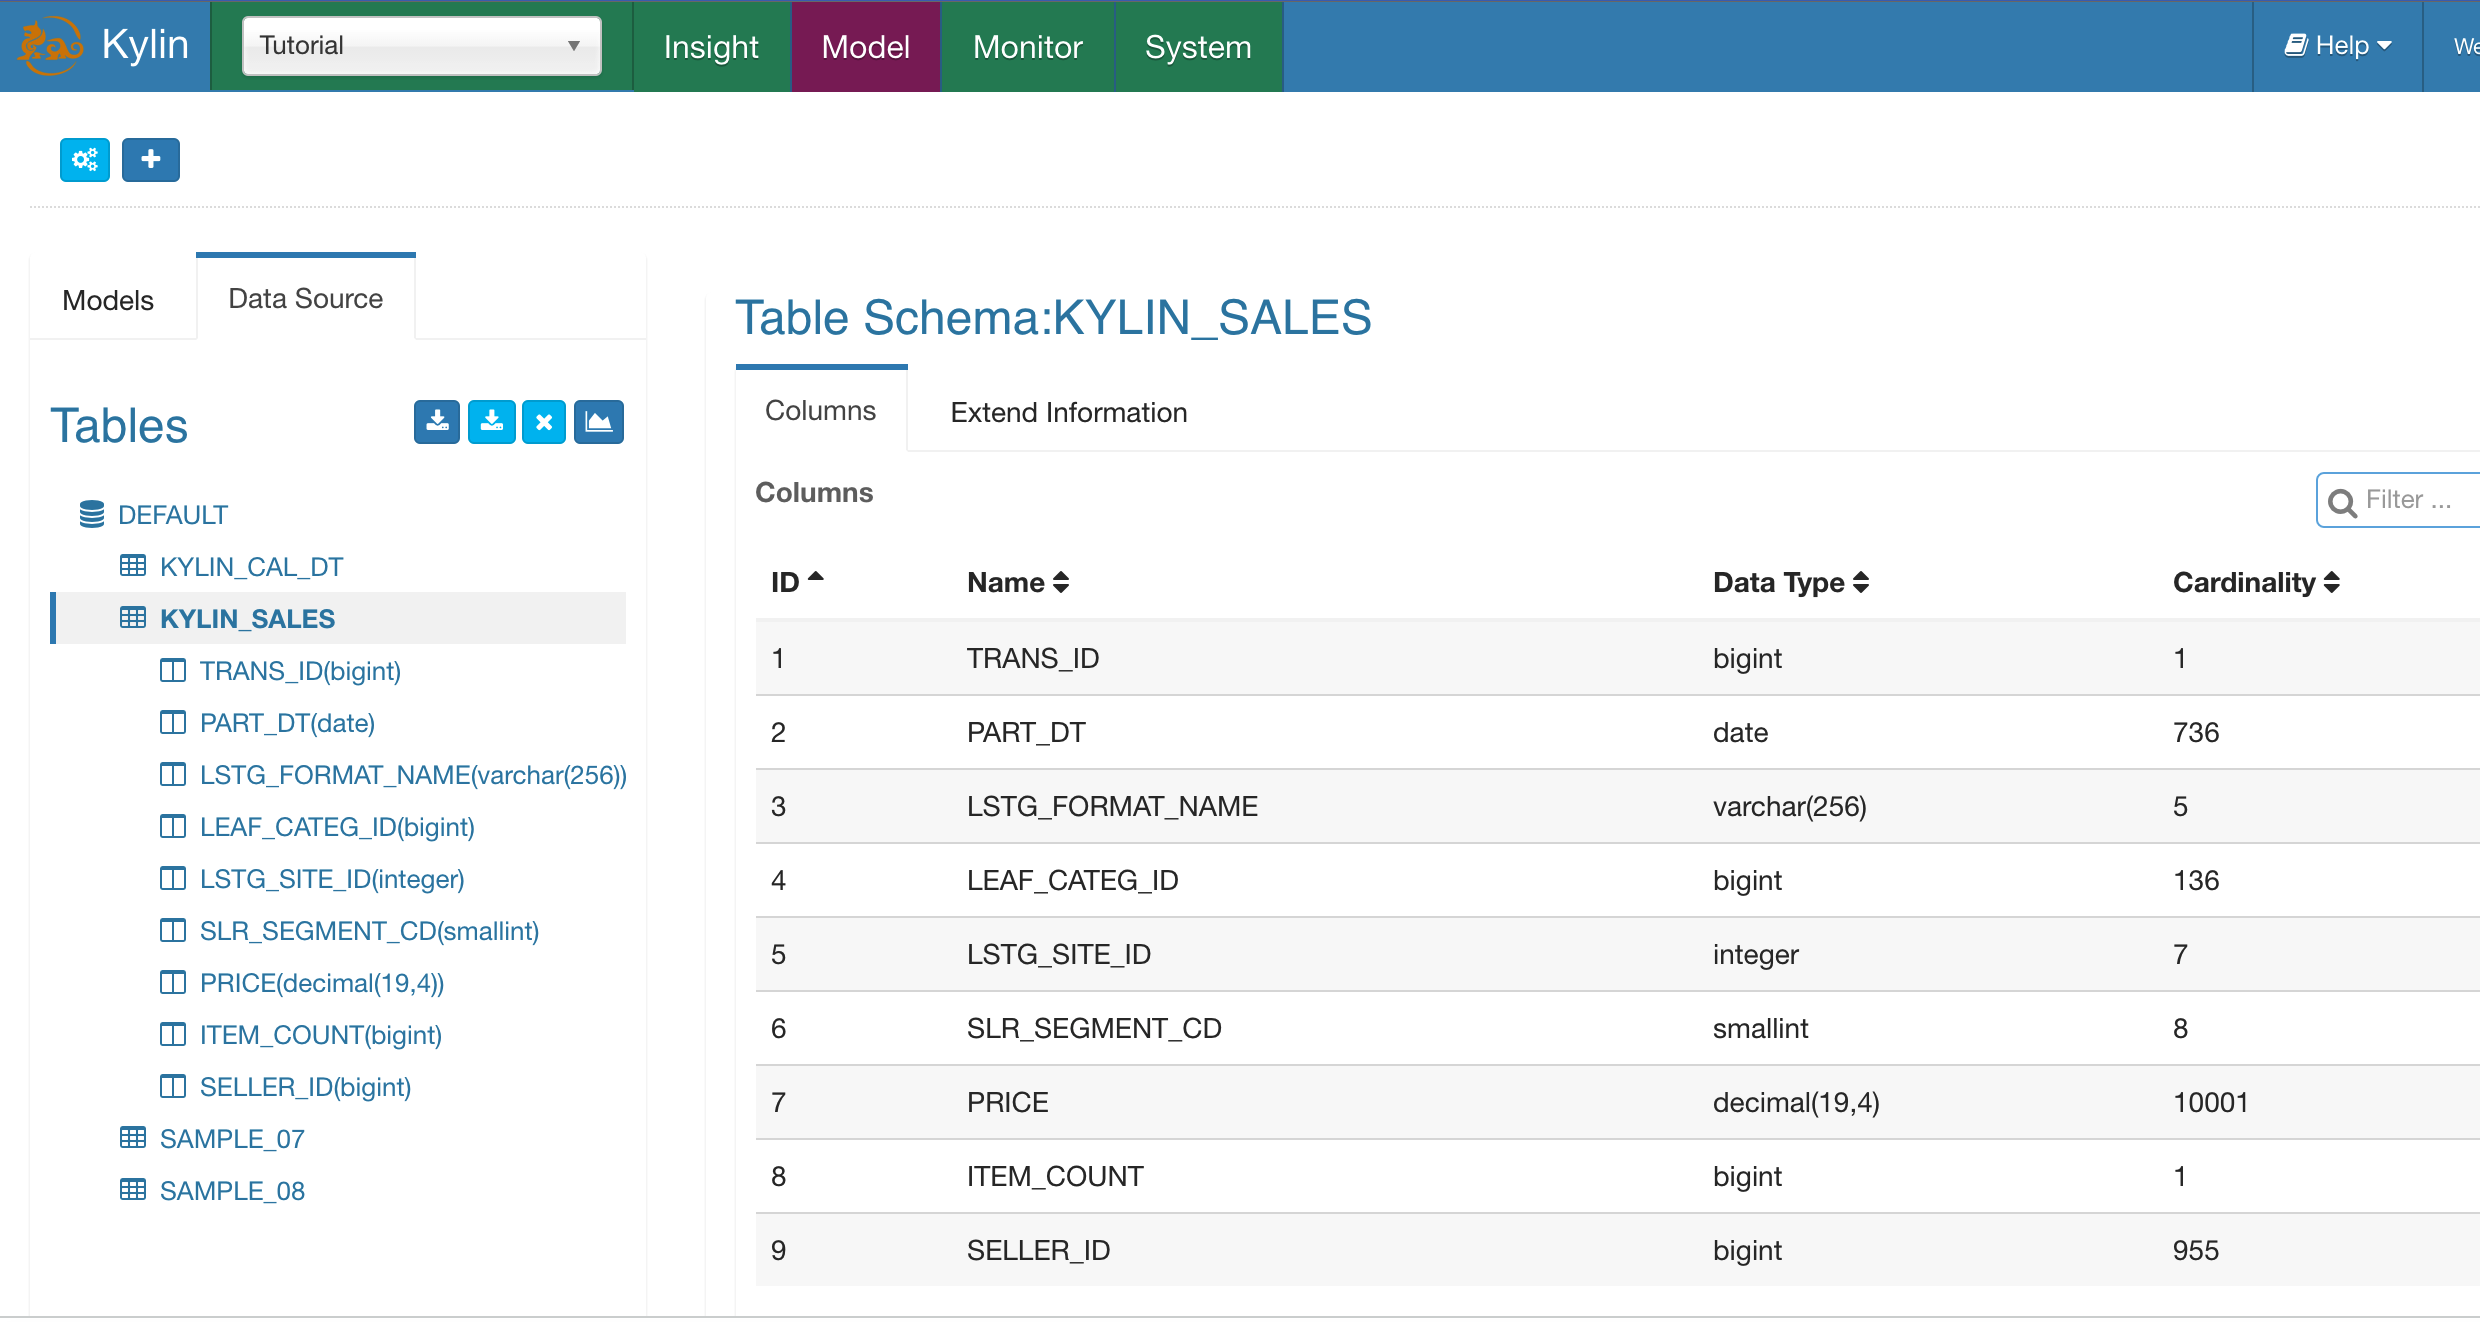Click the DEFAULT database stack icon

(x=92, y=515)
